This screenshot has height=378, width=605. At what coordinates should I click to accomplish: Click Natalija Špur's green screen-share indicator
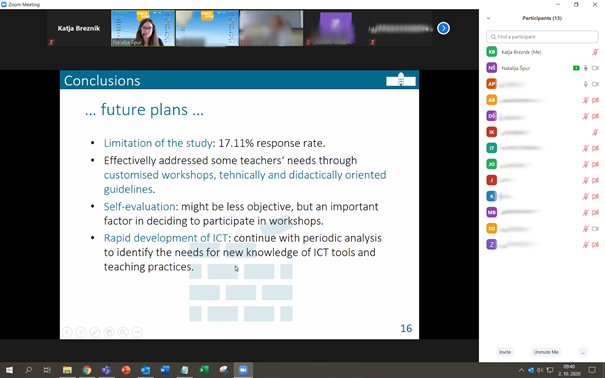pyautogui.click(x=576, y=68)
